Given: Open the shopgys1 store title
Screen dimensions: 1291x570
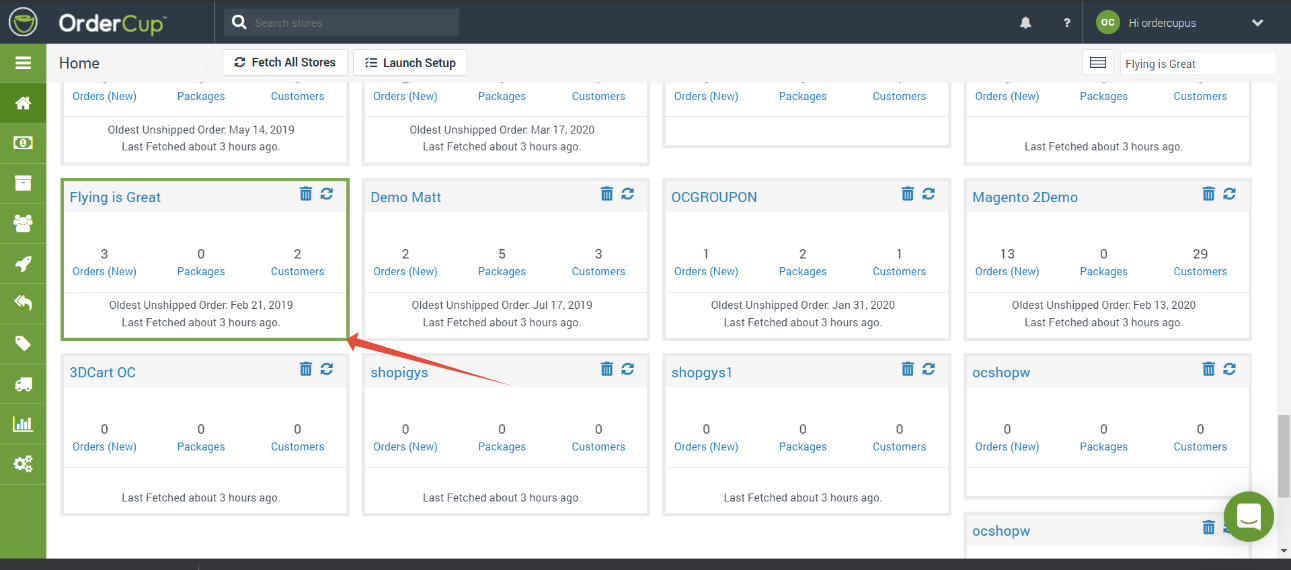Looking at the screenshot, I should click(x=702, y=372).
